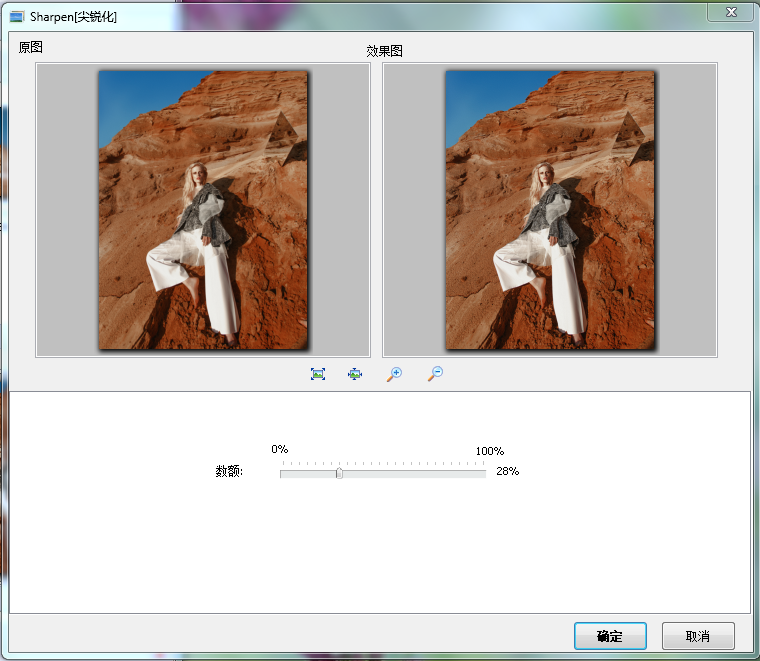Select the effect result preview on the right

550,210
